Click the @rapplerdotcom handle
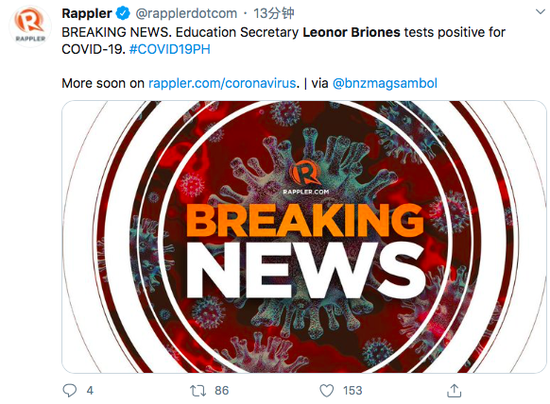This screenshot has height=404, width=550. (186, 14)
